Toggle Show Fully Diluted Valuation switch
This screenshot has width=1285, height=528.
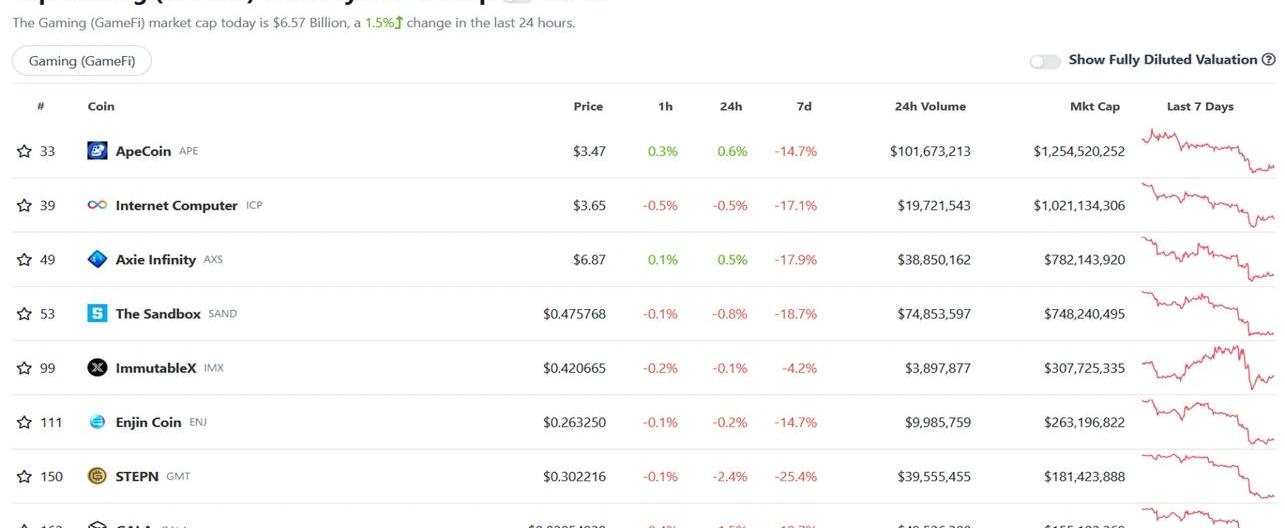[1045, 61]
